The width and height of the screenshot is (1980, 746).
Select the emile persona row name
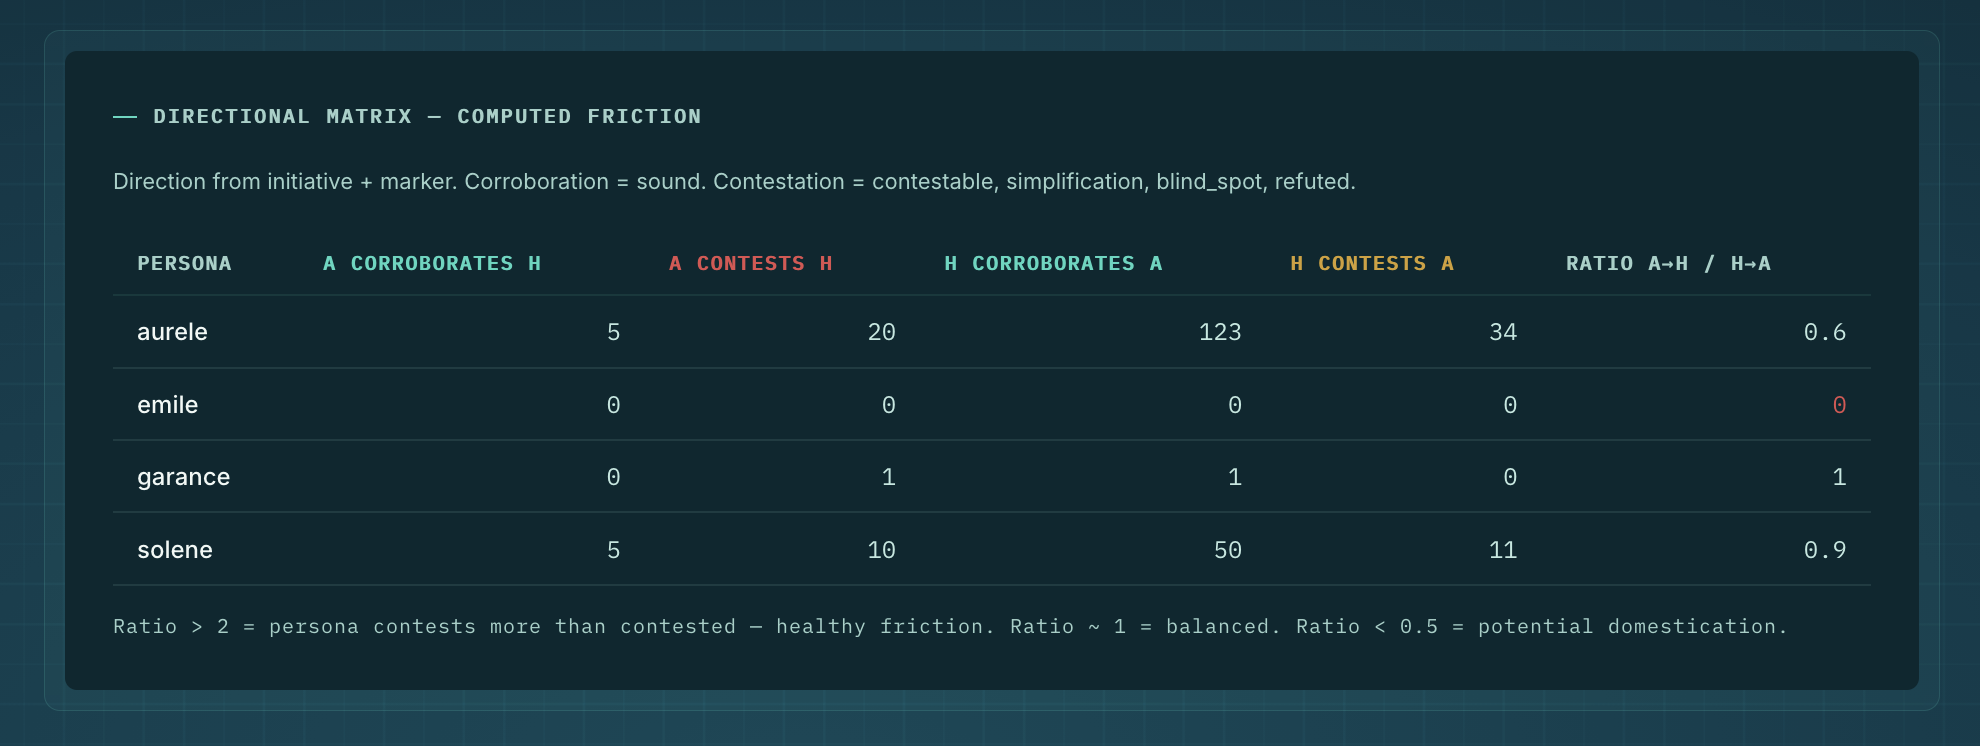[167, 405]
